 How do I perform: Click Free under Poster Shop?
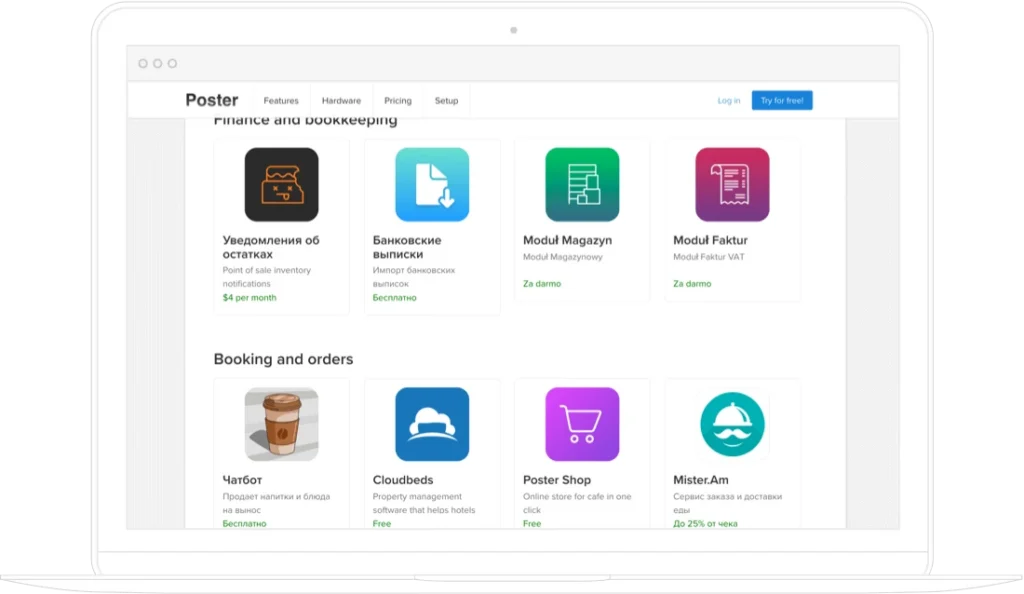(x=532, y=524)
